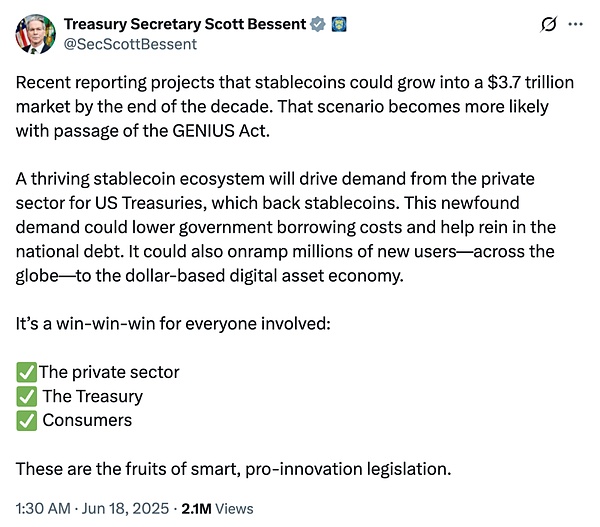
Task: Click the Grok explain-post icon
Action: coord(547,24)
